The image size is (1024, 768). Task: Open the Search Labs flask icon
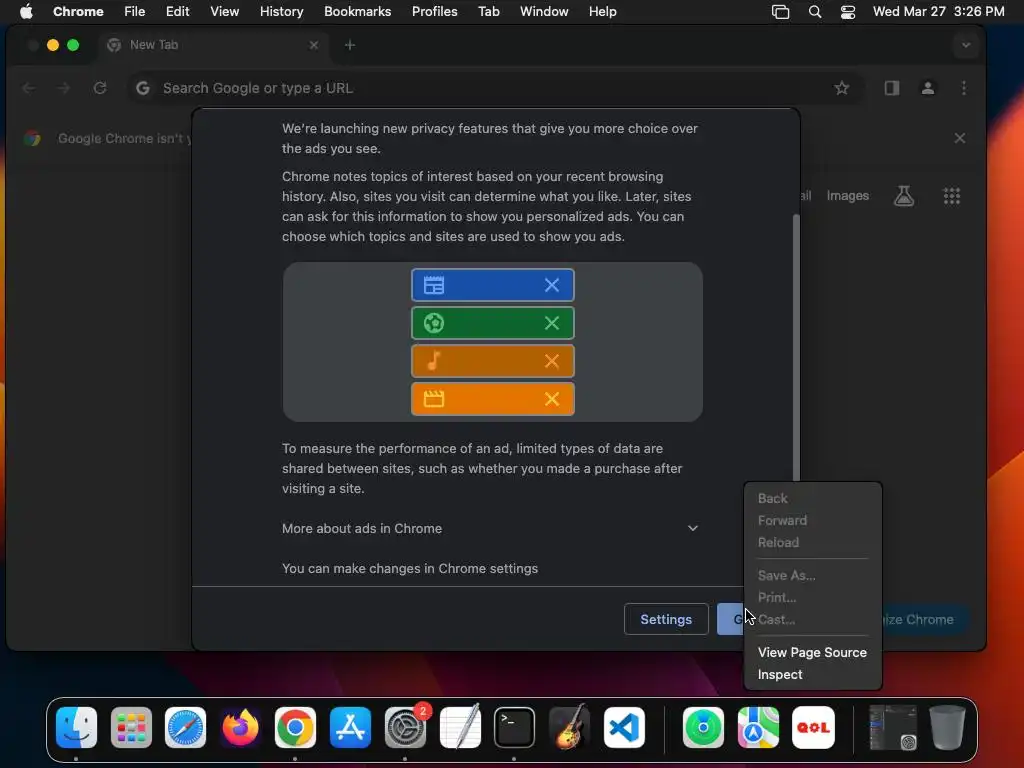(904, 196)
